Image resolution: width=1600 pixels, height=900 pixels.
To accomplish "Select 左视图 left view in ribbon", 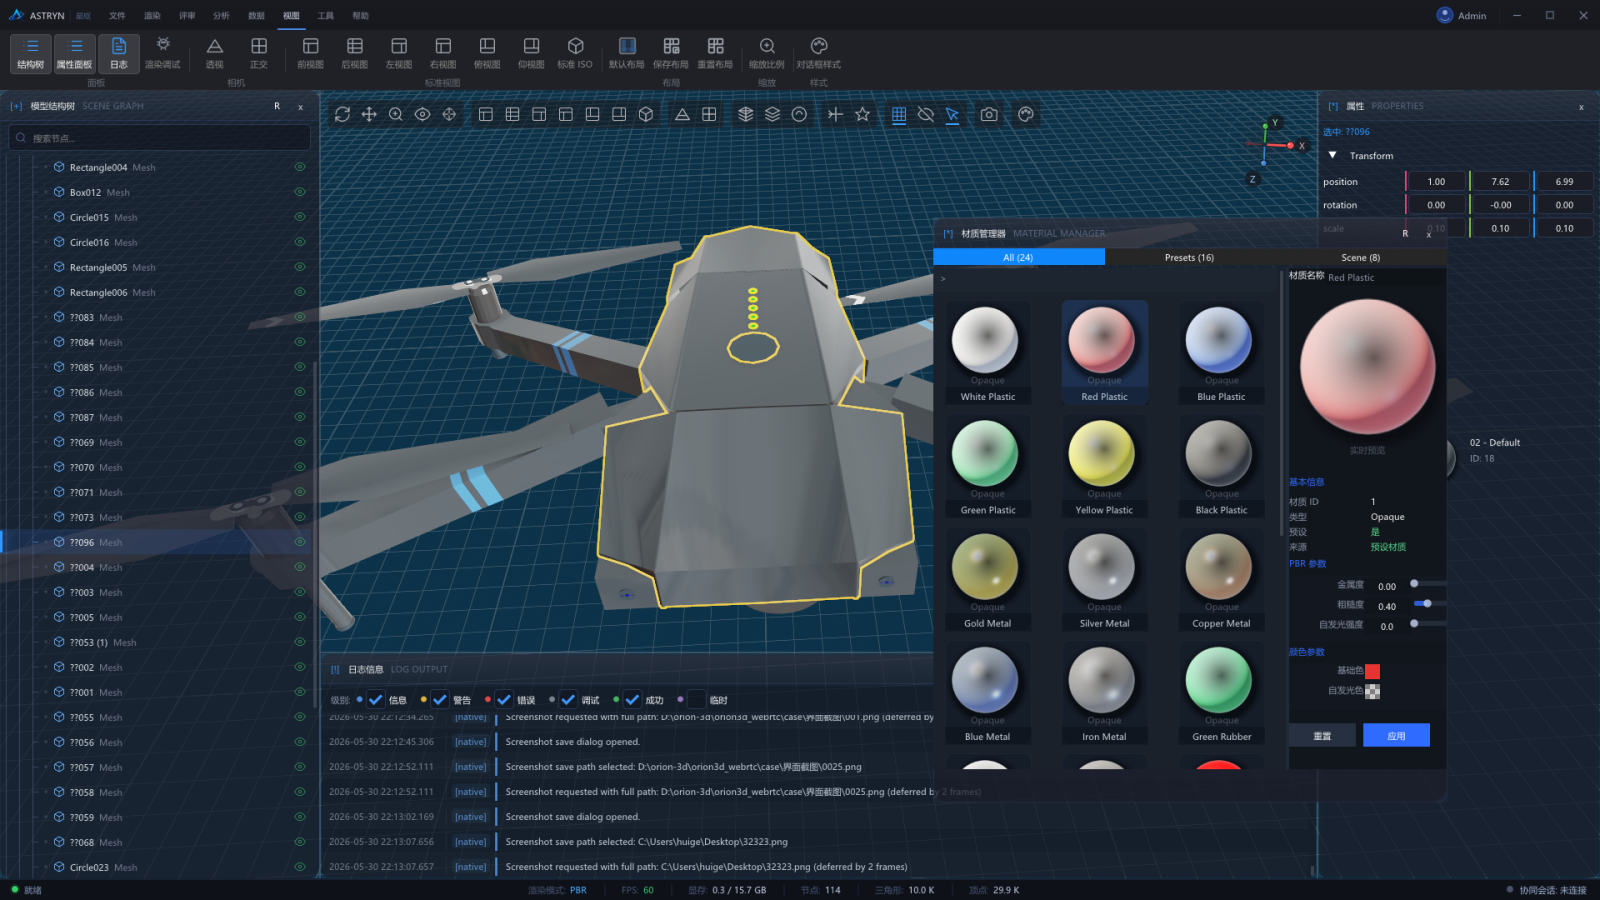I will click(399, 53).
